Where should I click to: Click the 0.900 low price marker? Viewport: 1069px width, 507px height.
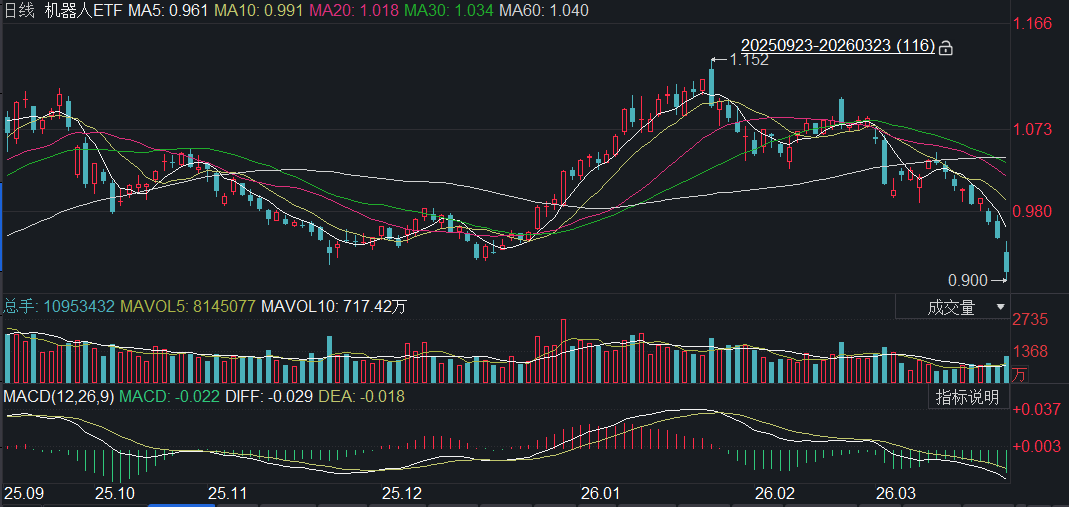967,279
